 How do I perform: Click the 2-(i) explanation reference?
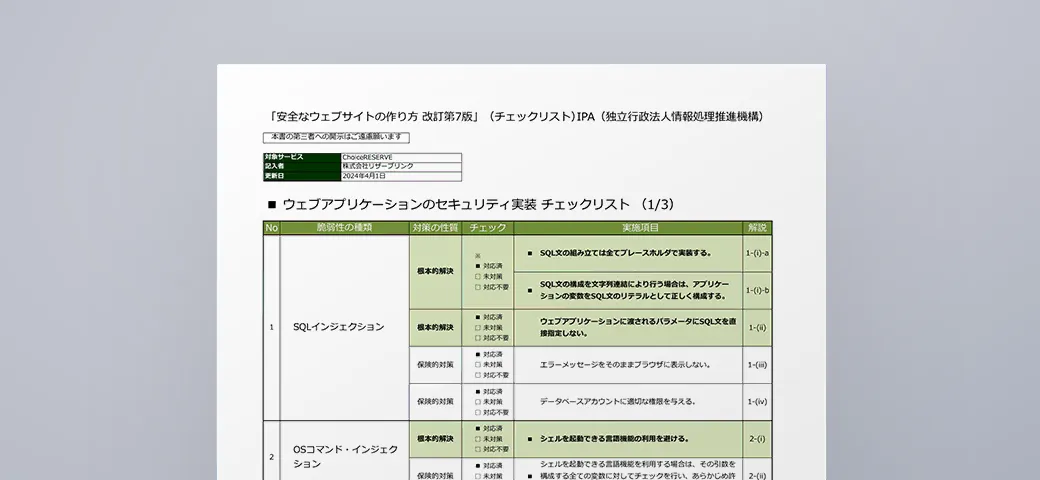pos(757,438)
